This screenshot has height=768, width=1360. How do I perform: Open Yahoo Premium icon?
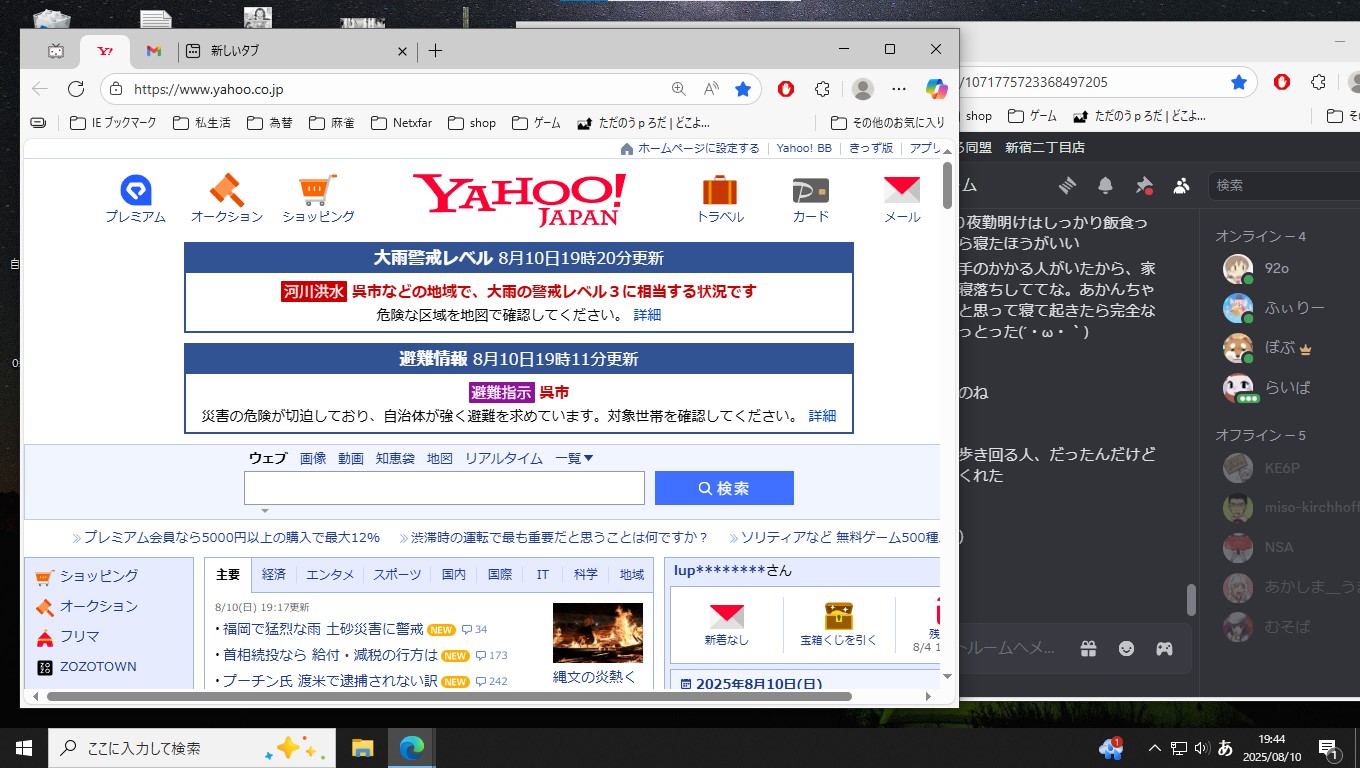[135, 189]
